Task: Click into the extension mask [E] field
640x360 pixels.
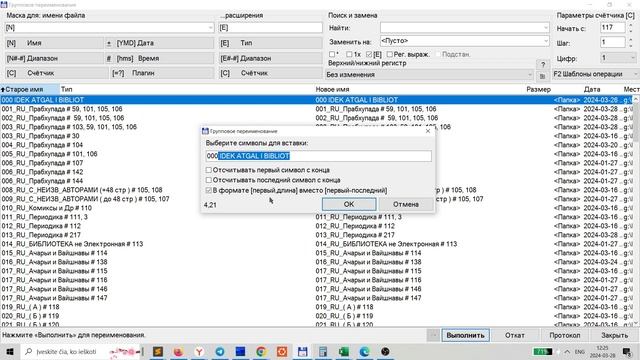Action: [x=271, y=28]
